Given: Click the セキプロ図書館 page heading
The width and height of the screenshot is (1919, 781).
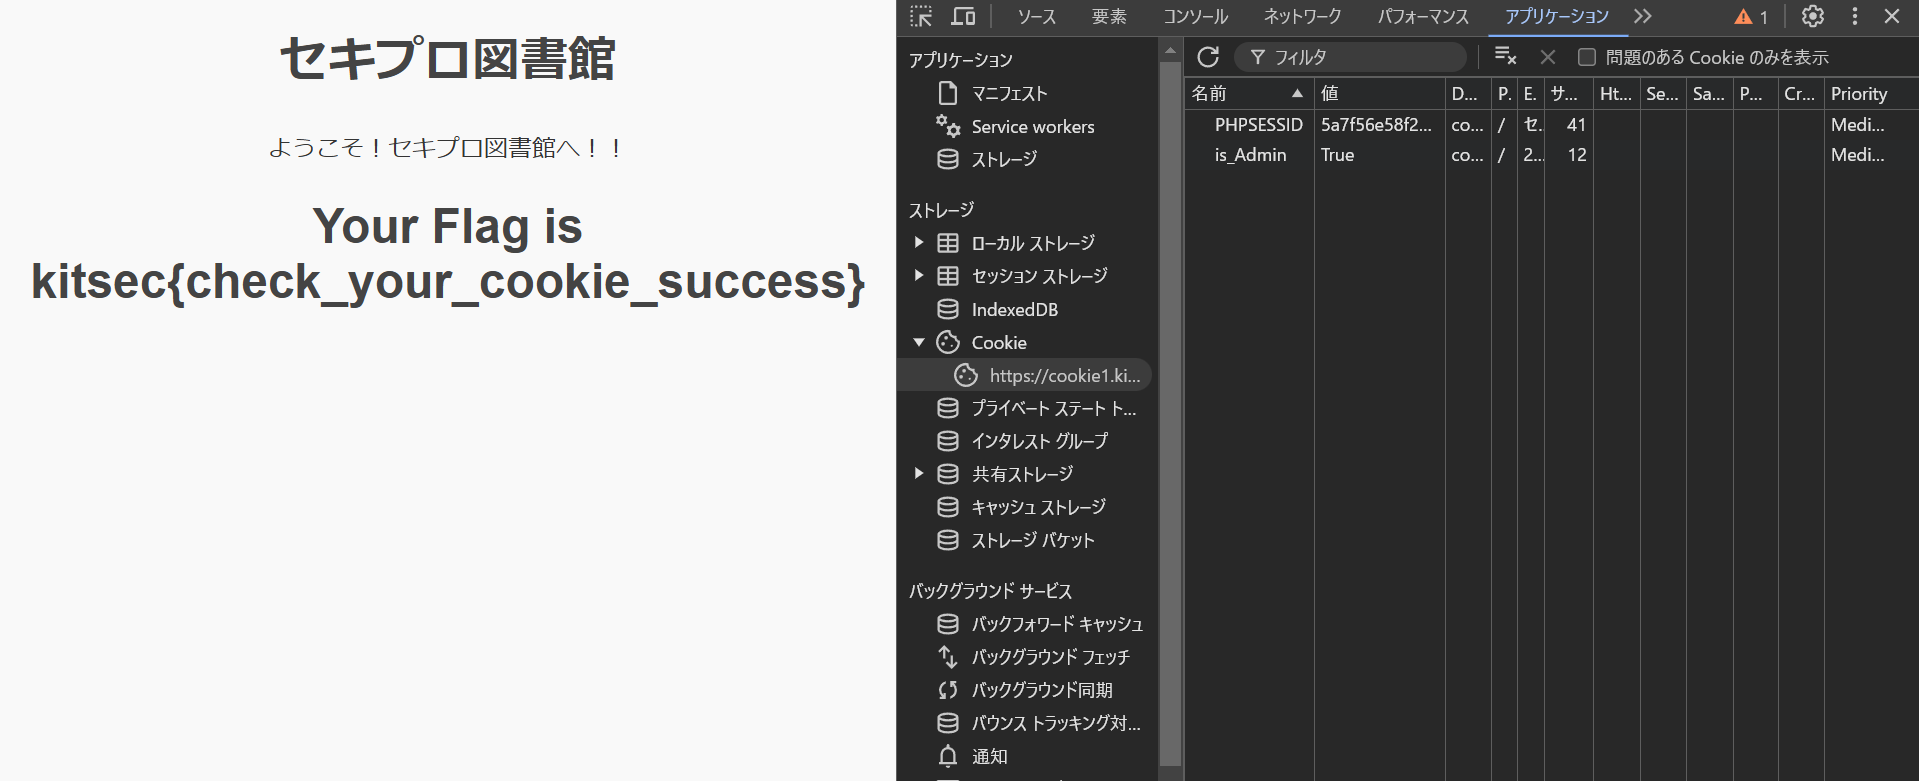Looking at the screenshot, I should click(447, 59).
